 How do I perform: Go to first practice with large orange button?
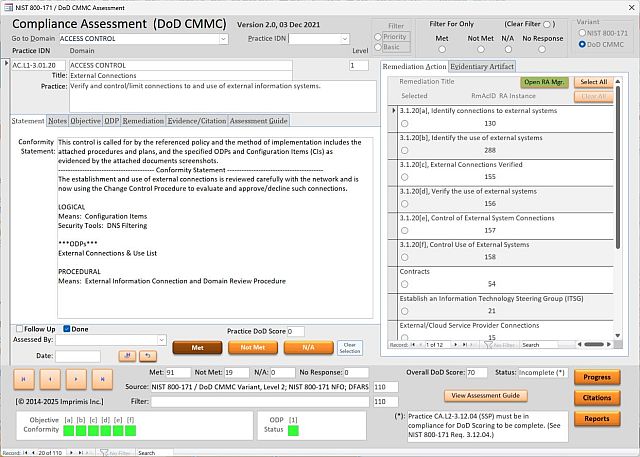(x=24, y=379)
